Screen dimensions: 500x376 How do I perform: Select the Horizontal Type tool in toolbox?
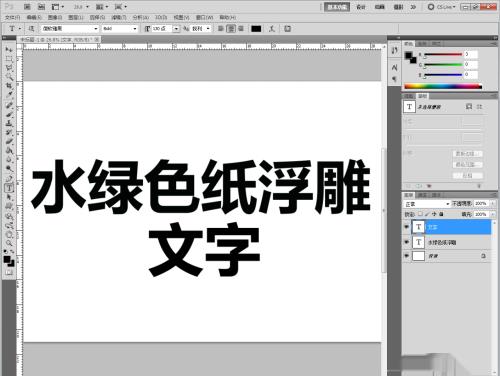(9, 188)
